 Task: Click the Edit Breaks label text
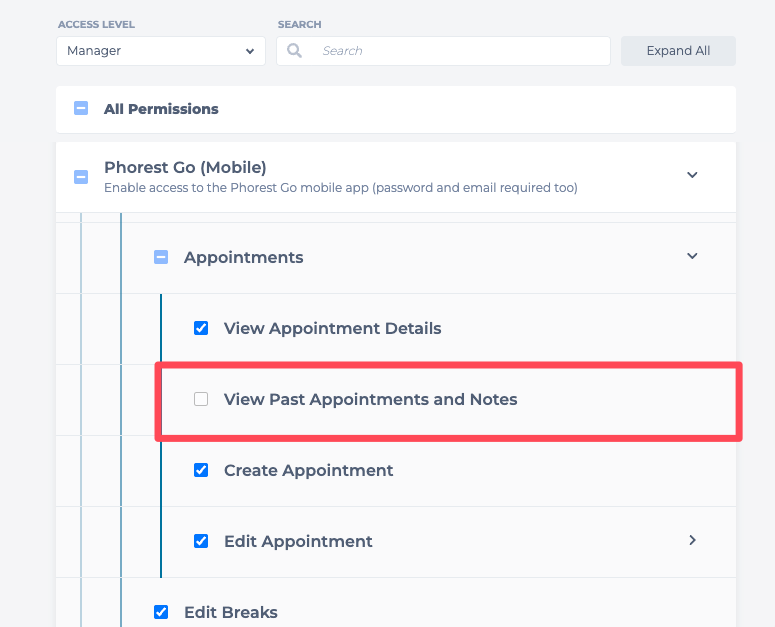click(x=230, y=612)
